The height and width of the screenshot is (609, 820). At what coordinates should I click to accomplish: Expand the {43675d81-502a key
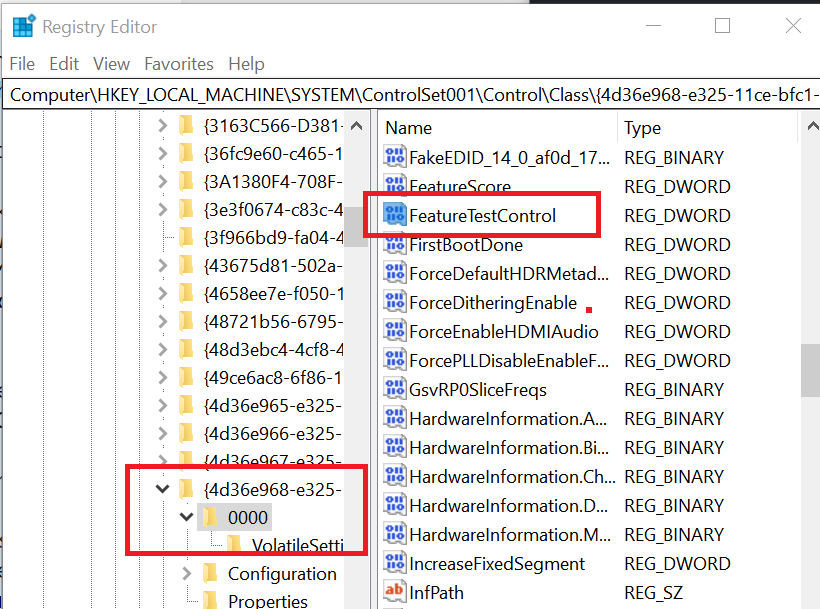pos(163,266)
